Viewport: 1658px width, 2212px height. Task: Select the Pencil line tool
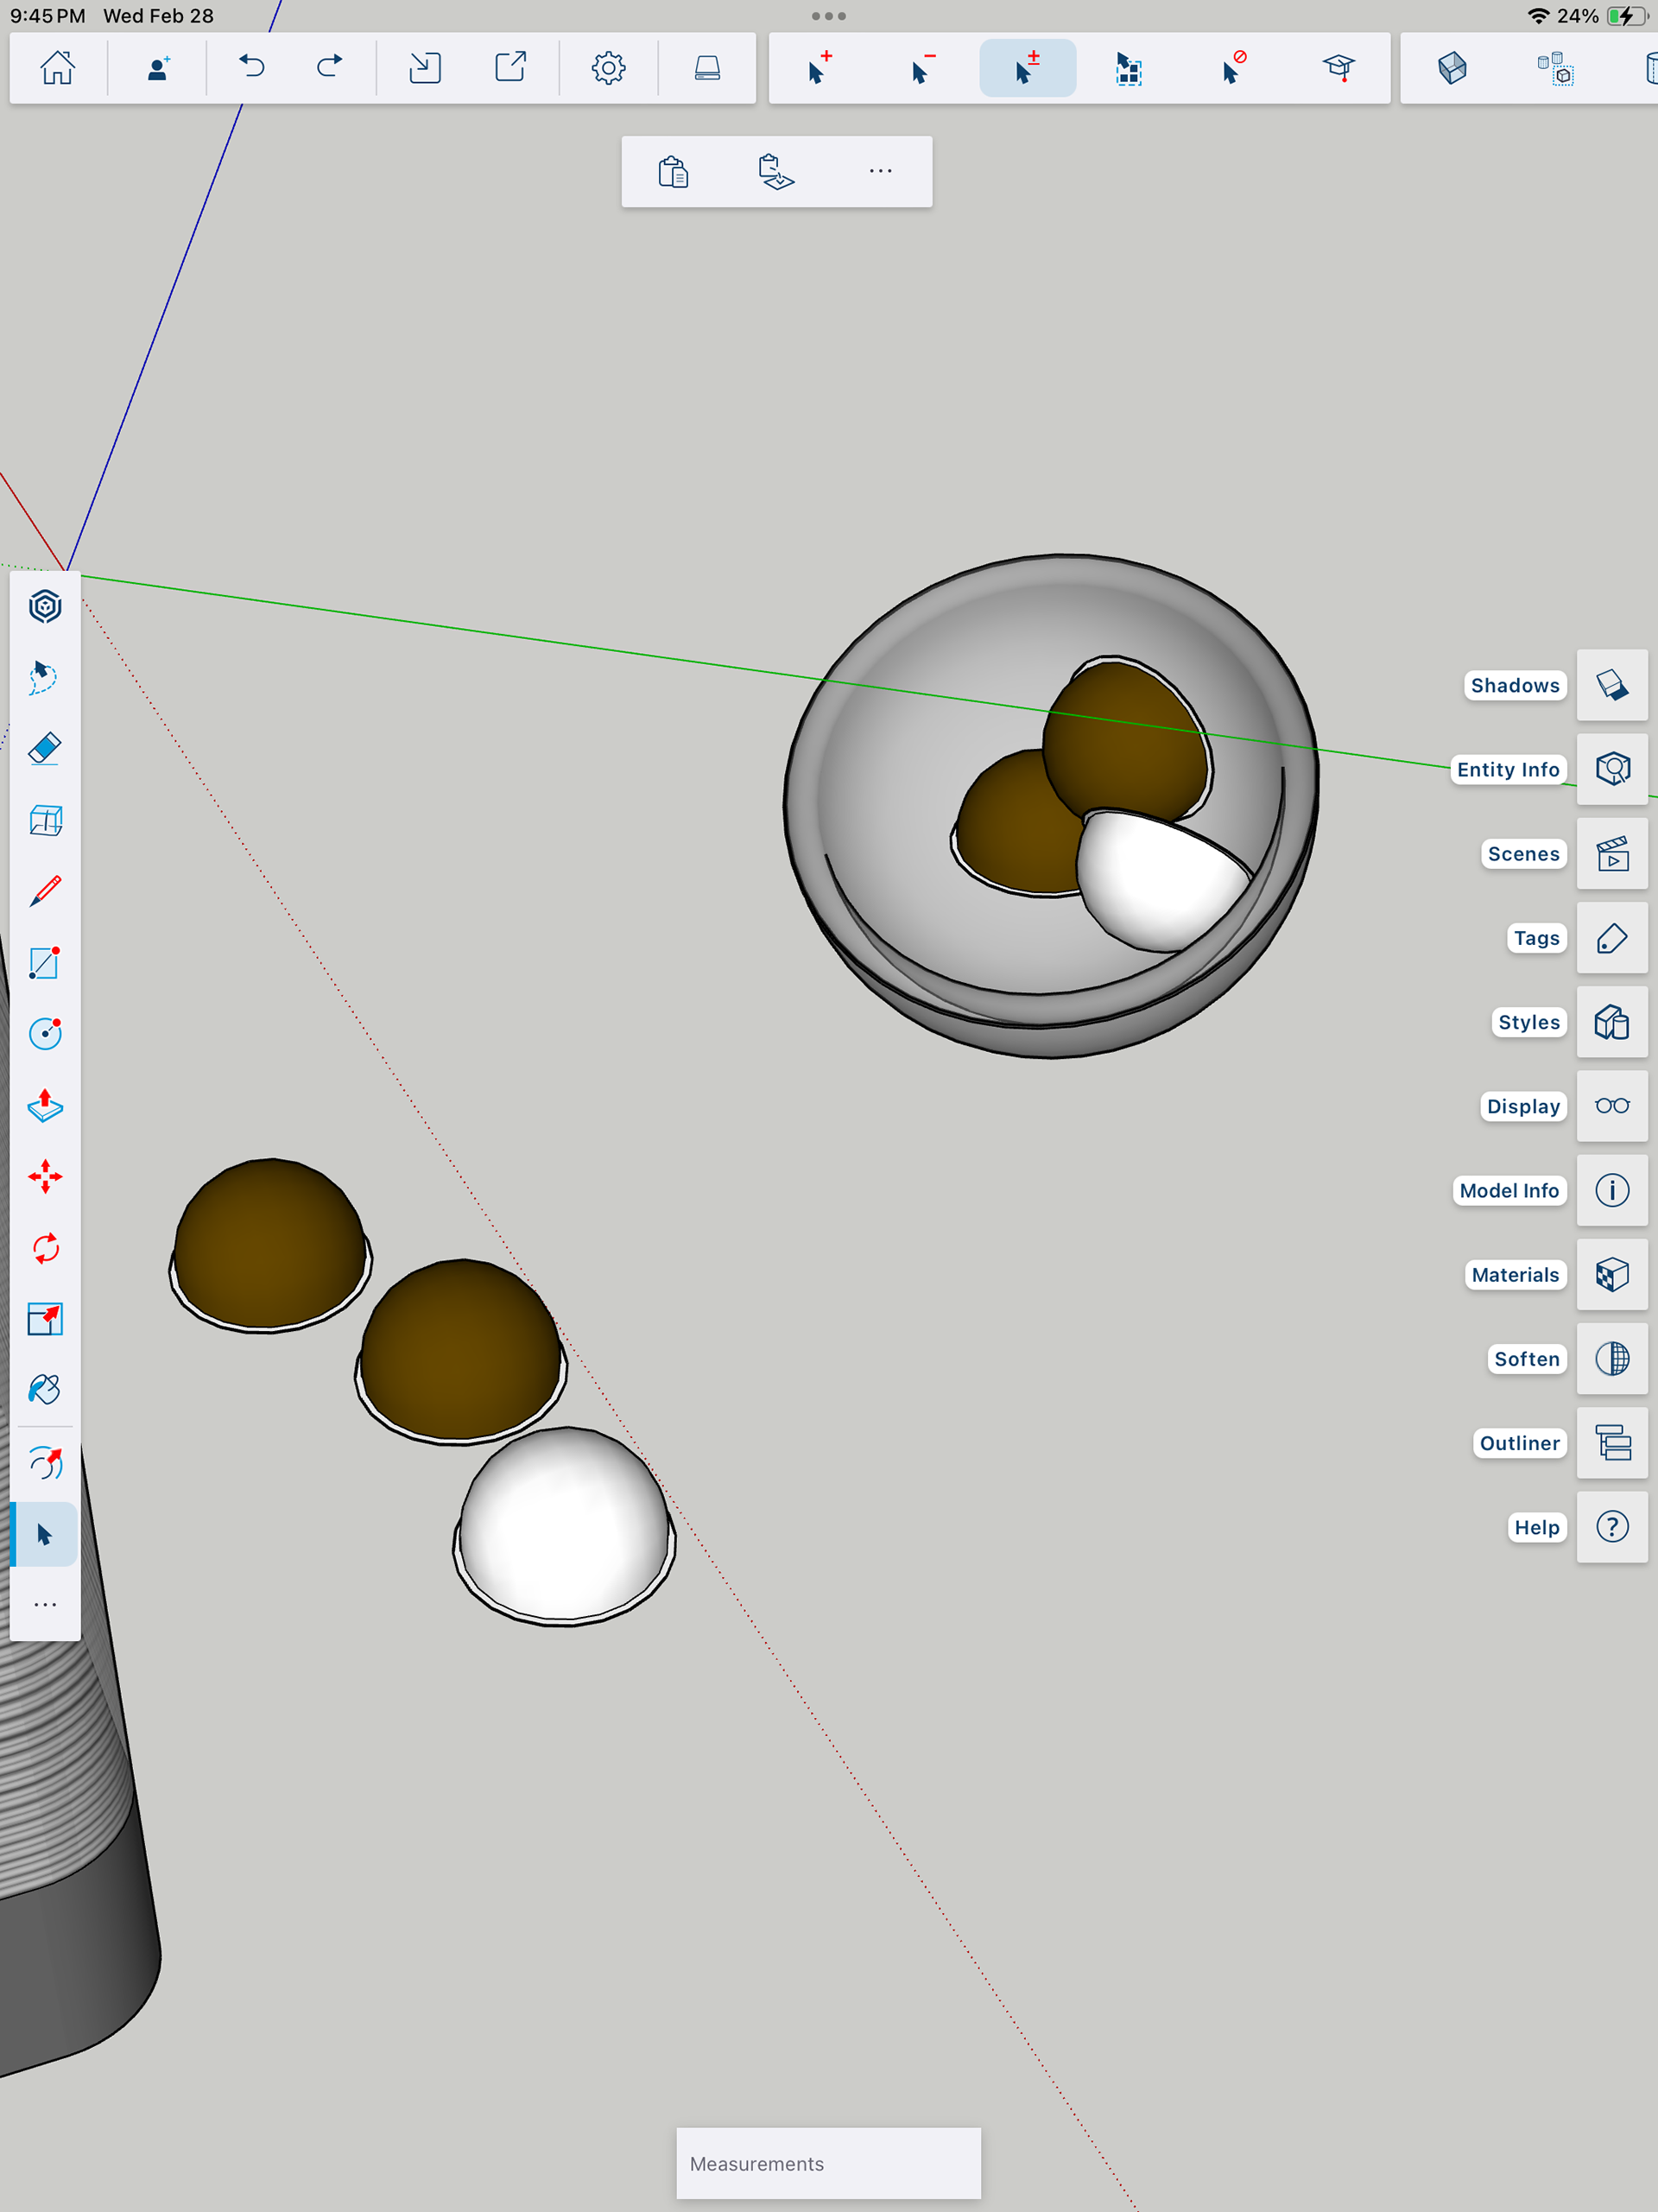click(45, 891)
